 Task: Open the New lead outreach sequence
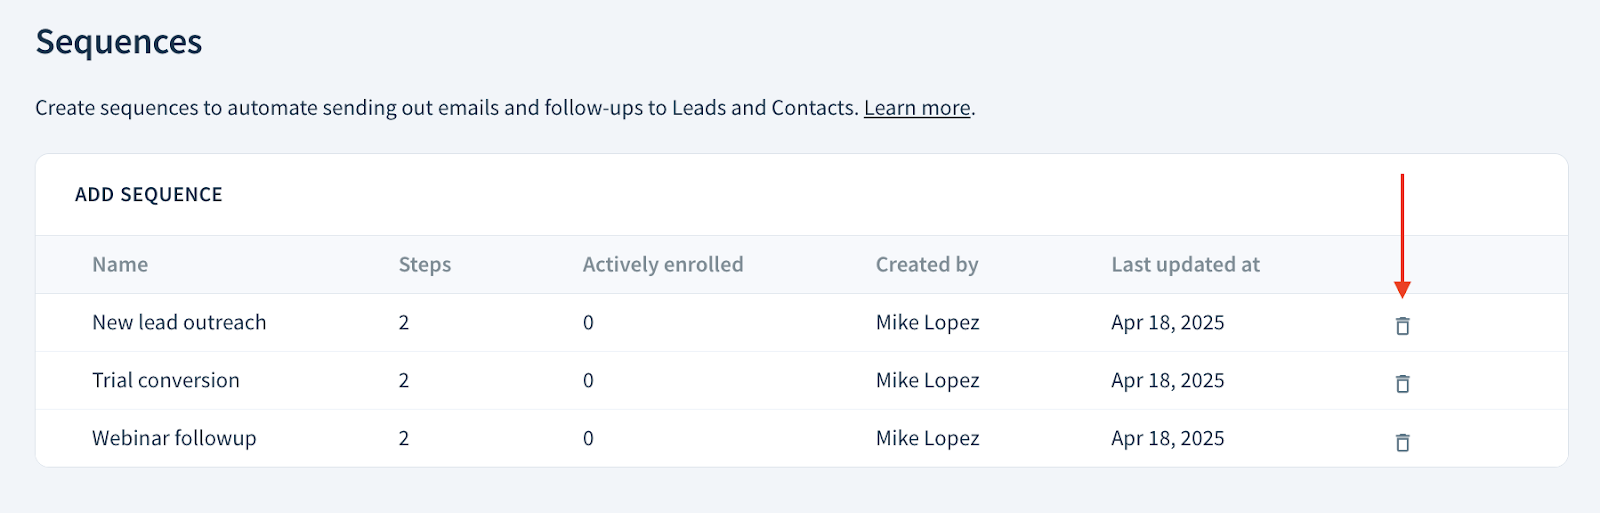point(179,322)
